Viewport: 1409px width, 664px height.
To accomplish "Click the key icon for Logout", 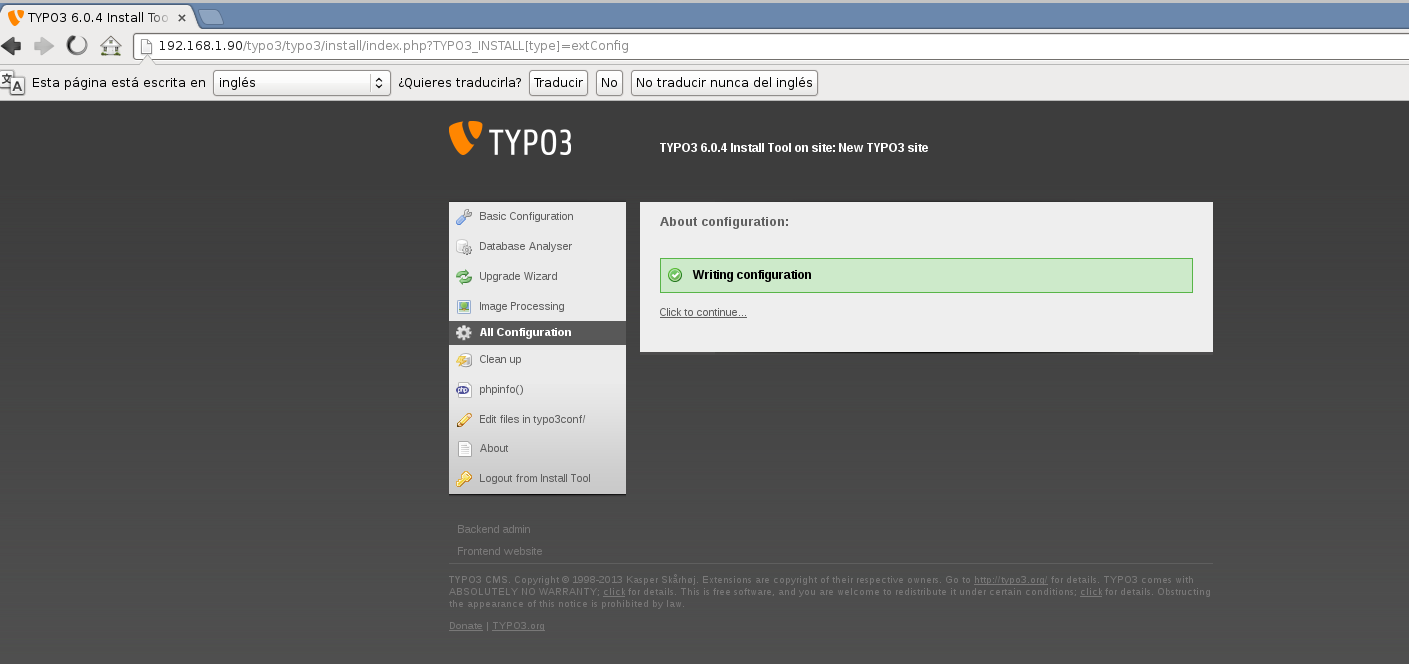I will click(x=464, y=479).
